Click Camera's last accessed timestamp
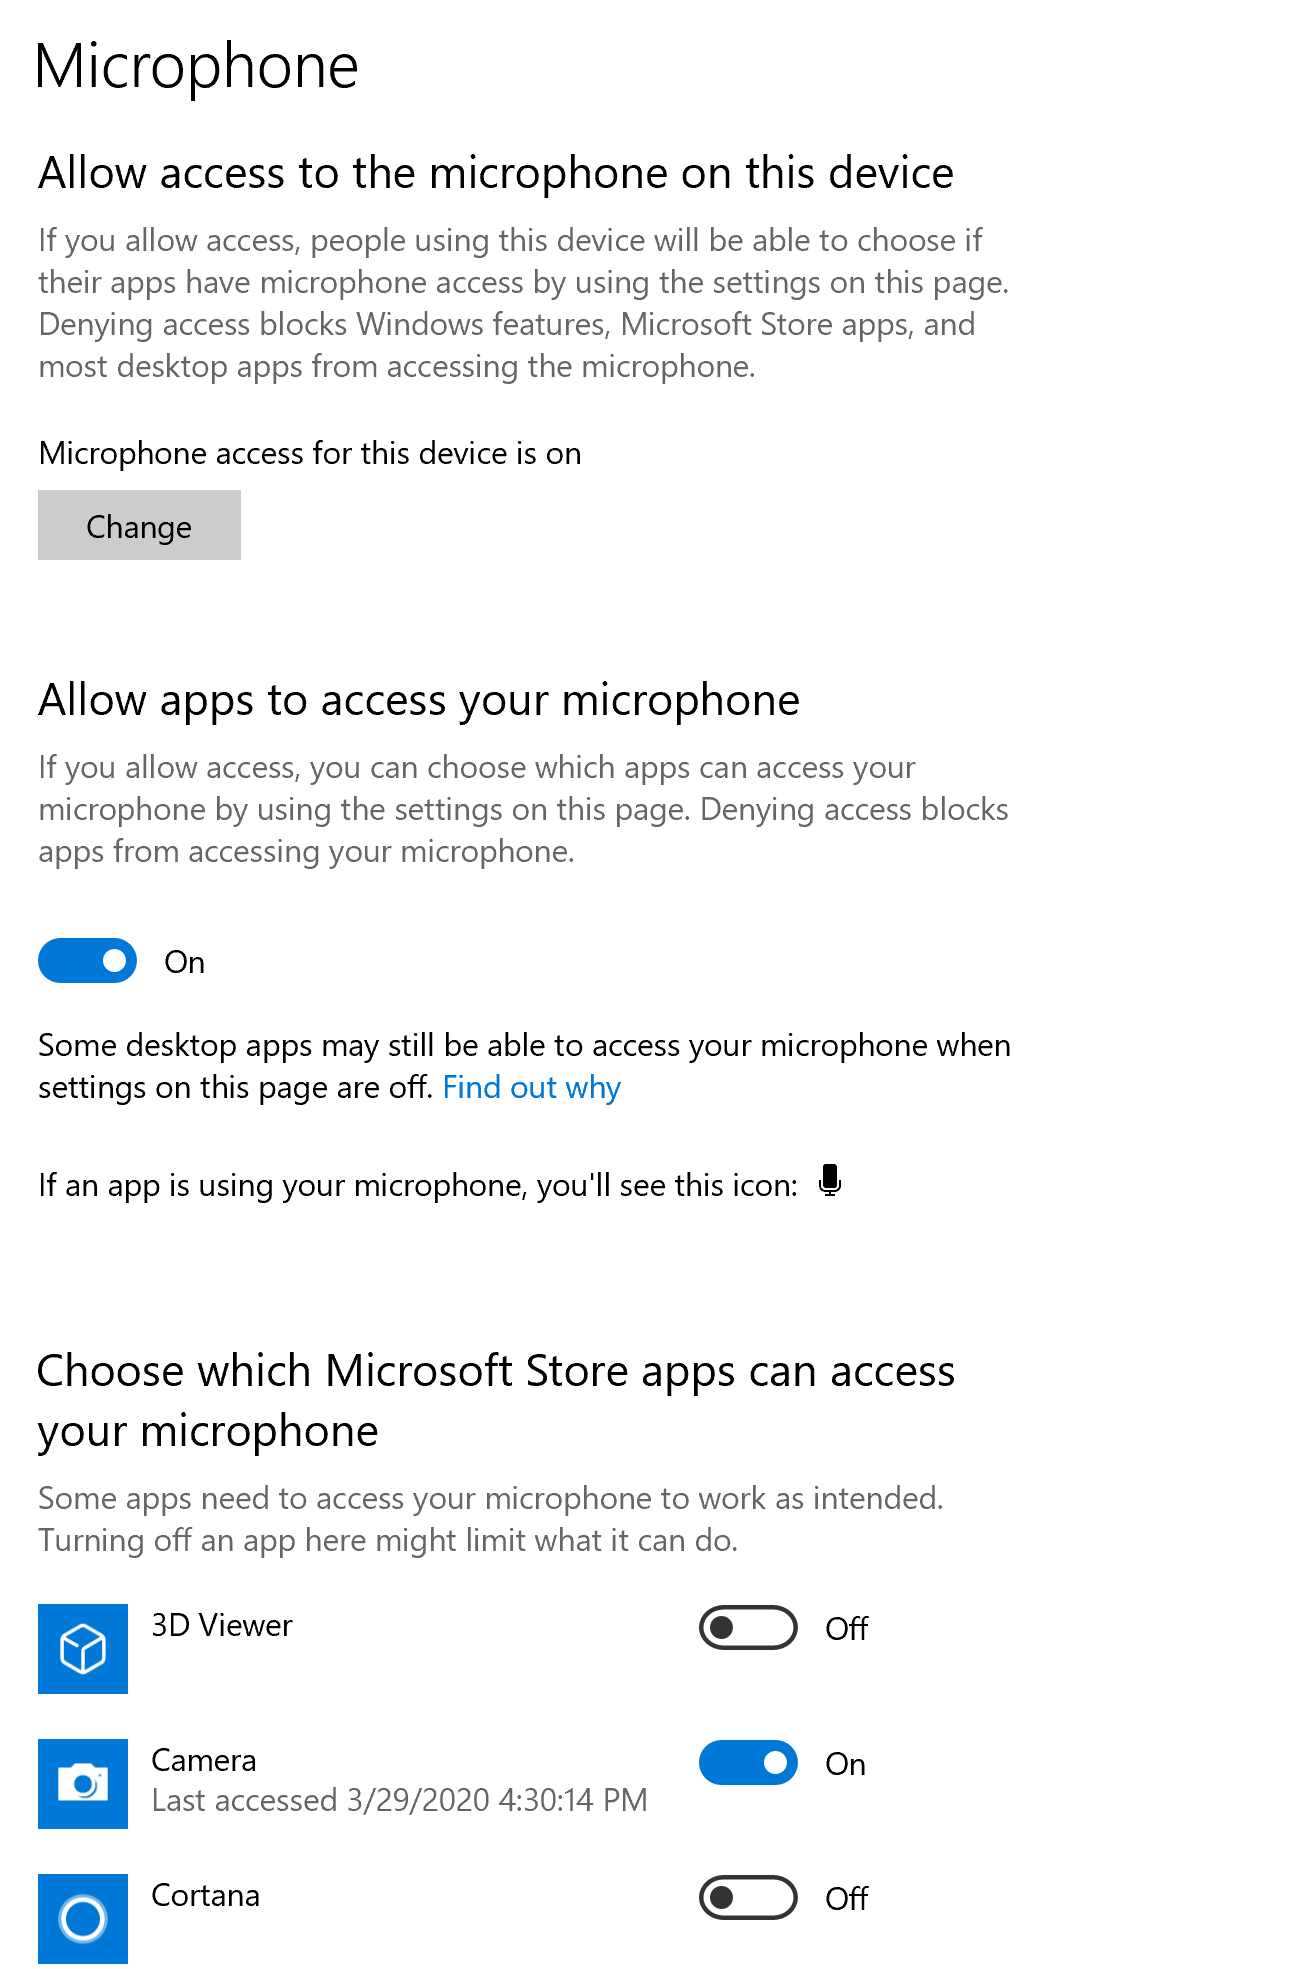 399,1800
